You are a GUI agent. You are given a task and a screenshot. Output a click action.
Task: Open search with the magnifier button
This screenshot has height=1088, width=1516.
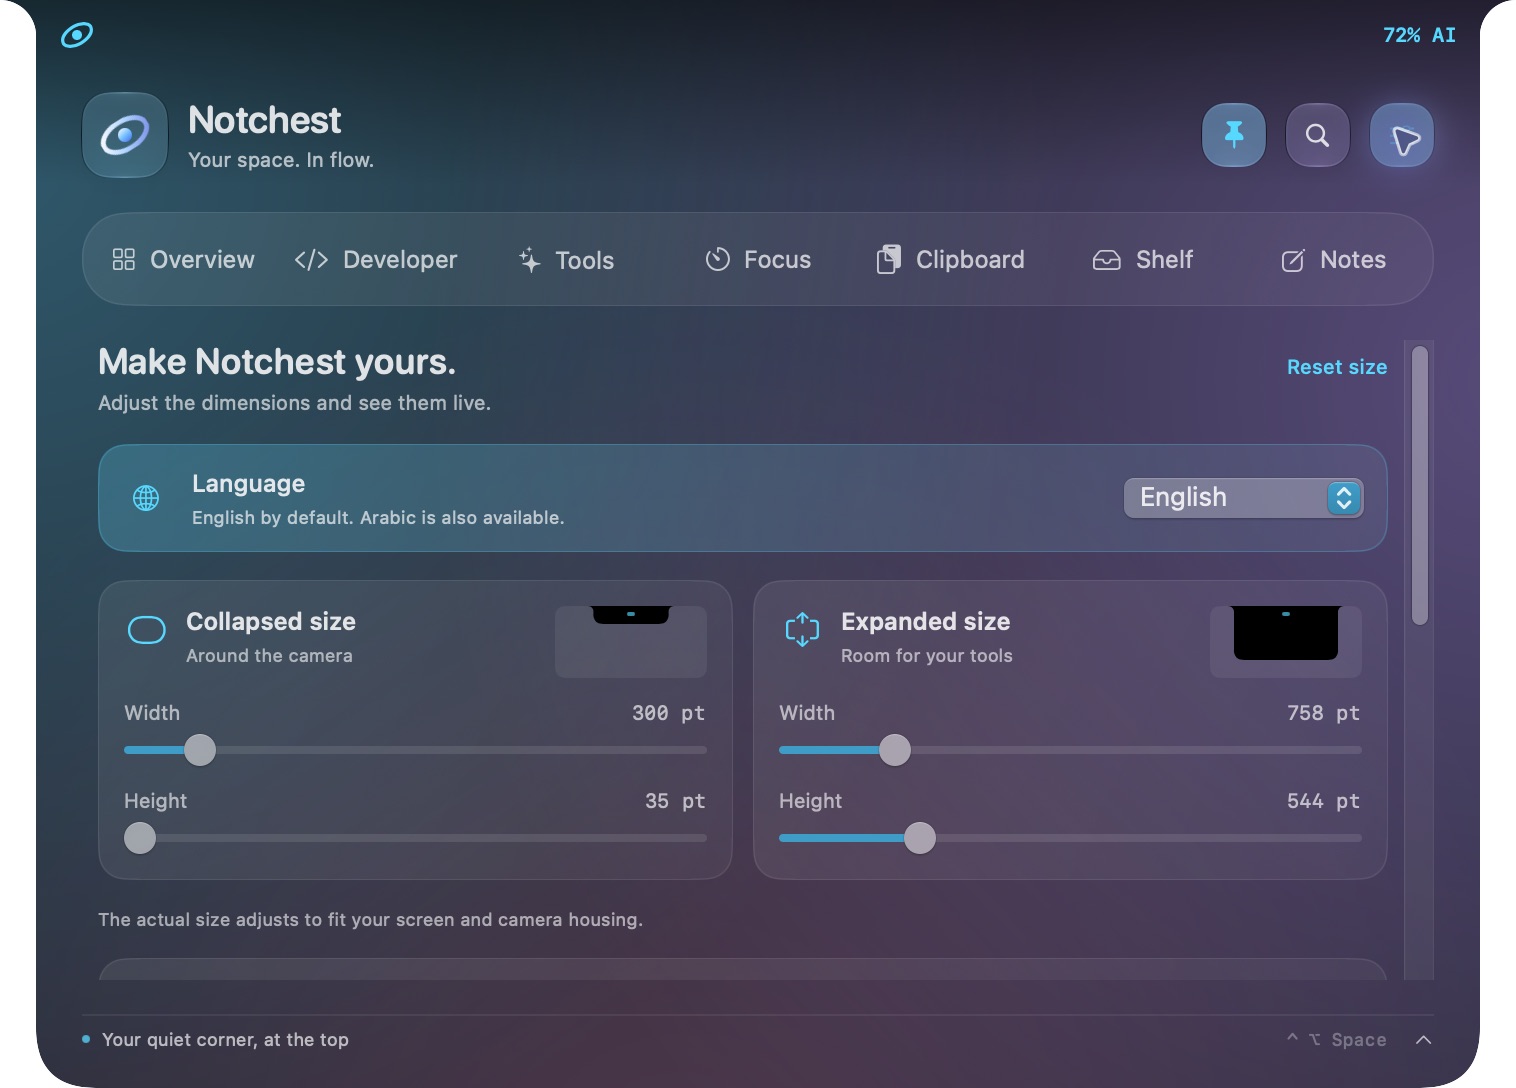point(1318,135)
